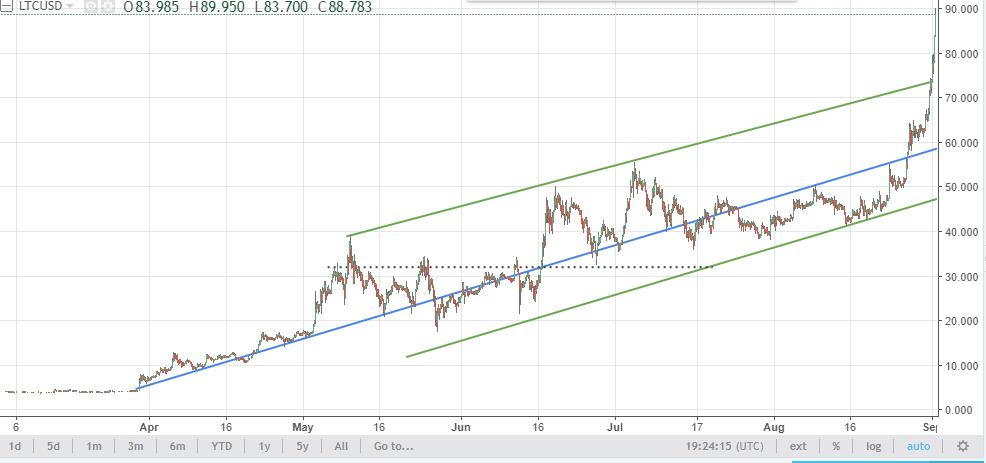This screenshot has width=986, height=463.
Task: Show the 1y time range
Action: pos(265,445)
